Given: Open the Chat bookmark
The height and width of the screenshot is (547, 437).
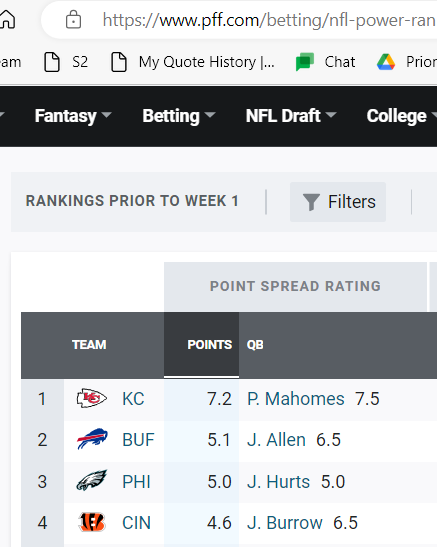Looking at the screenshot, I should point(325,62).
